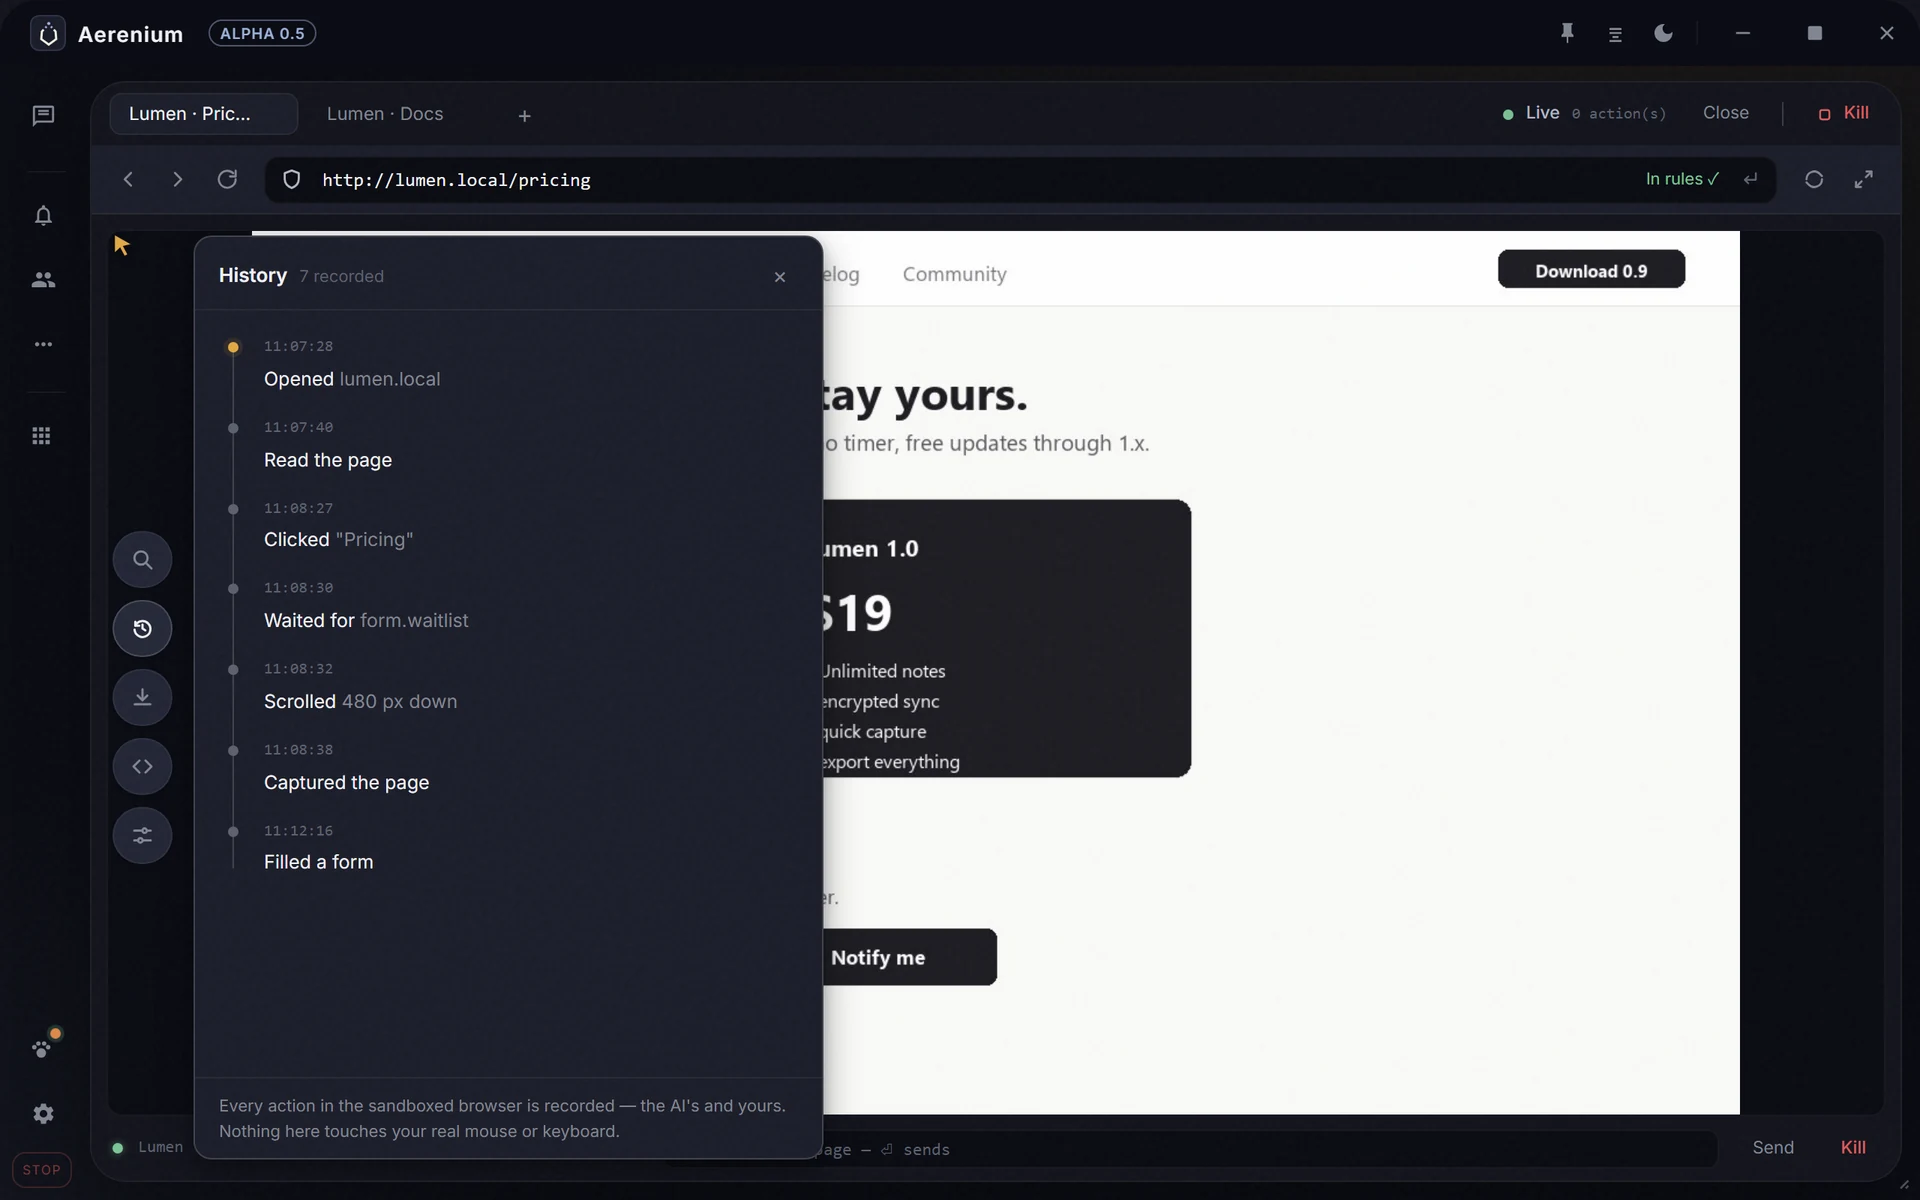Open the sliders adjustments tool icon
This screenshot has height=1200, width=1920.
click(142, 836)
